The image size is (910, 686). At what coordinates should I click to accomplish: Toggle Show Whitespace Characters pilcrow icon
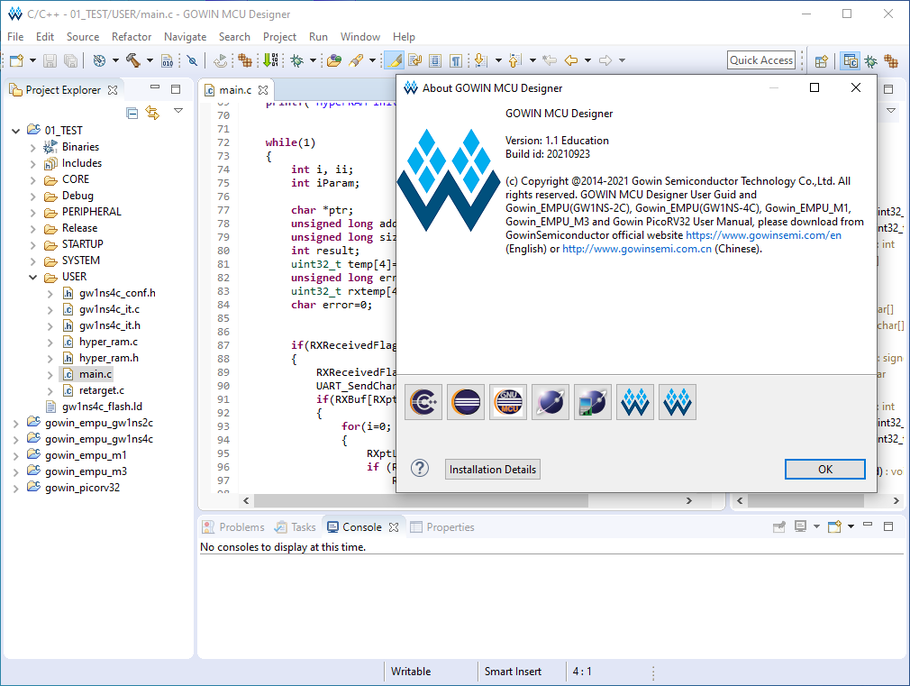(x=456, y=60)
